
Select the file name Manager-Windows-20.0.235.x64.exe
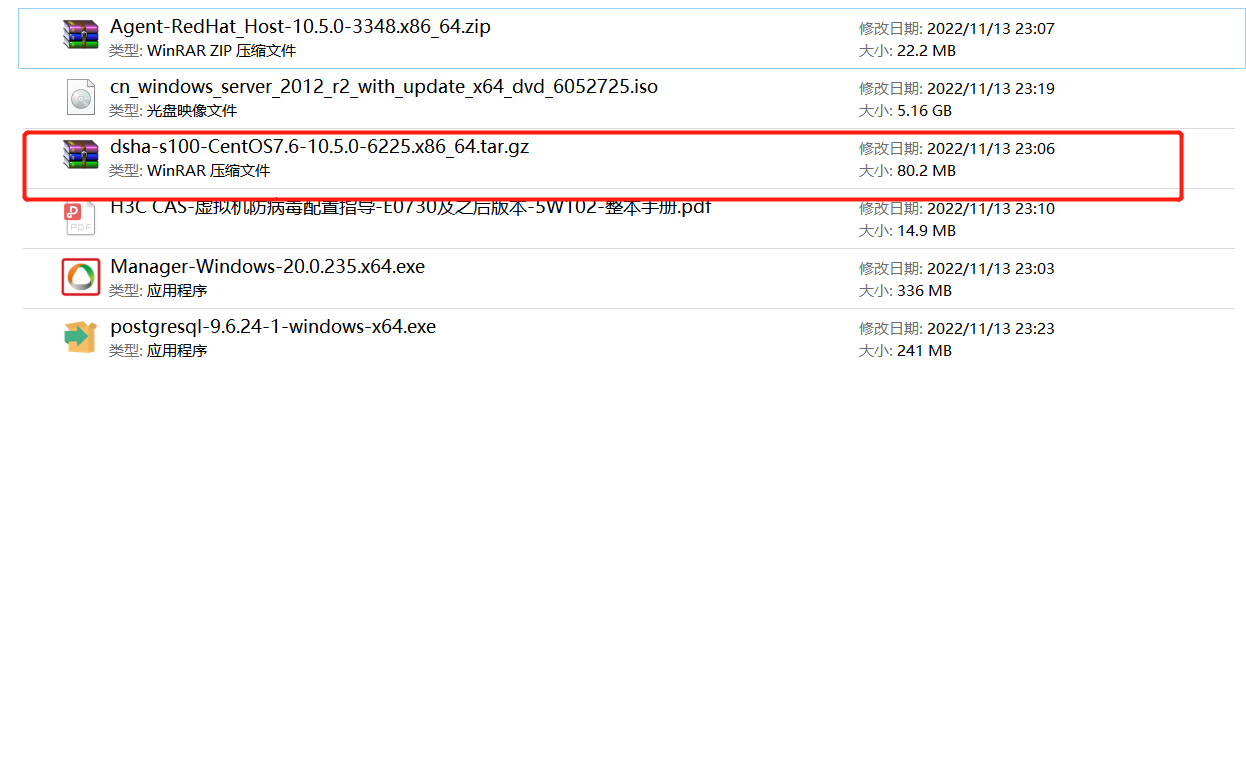click(x=268, y=267)
